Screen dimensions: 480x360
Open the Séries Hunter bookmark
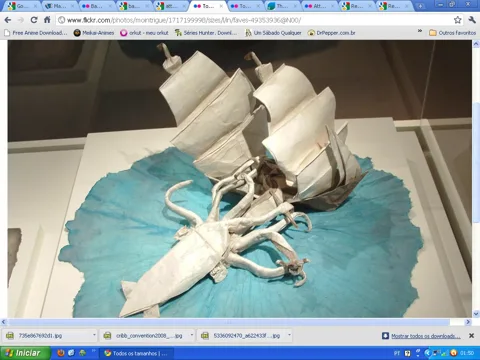tap(206, 33)
